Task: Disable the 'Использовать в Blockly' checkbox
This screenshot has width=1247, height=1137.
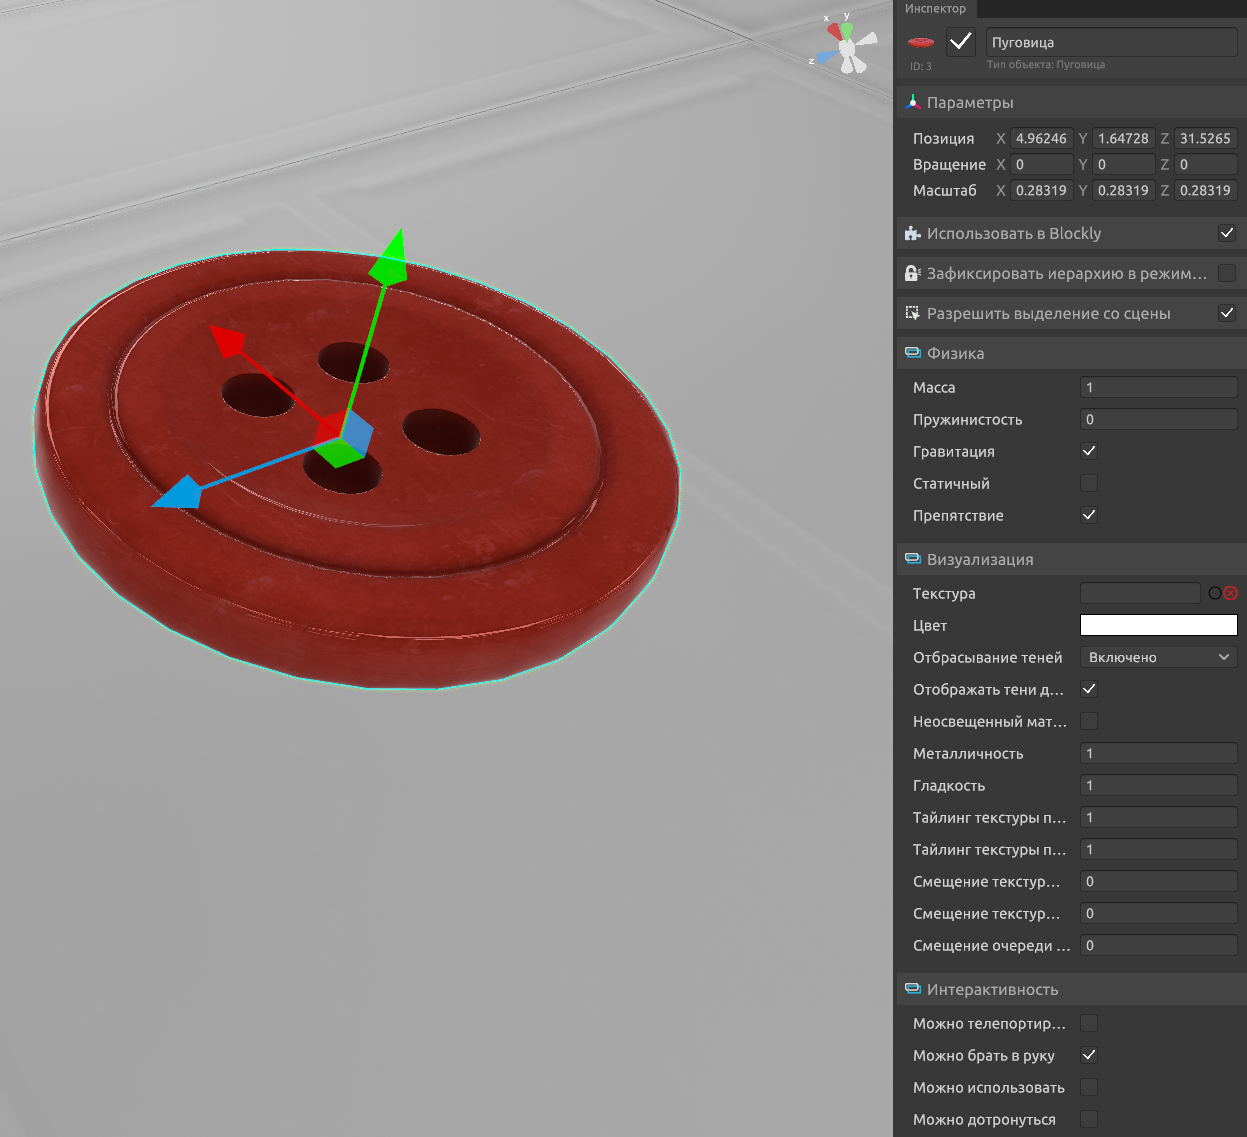Action: 1227,233
